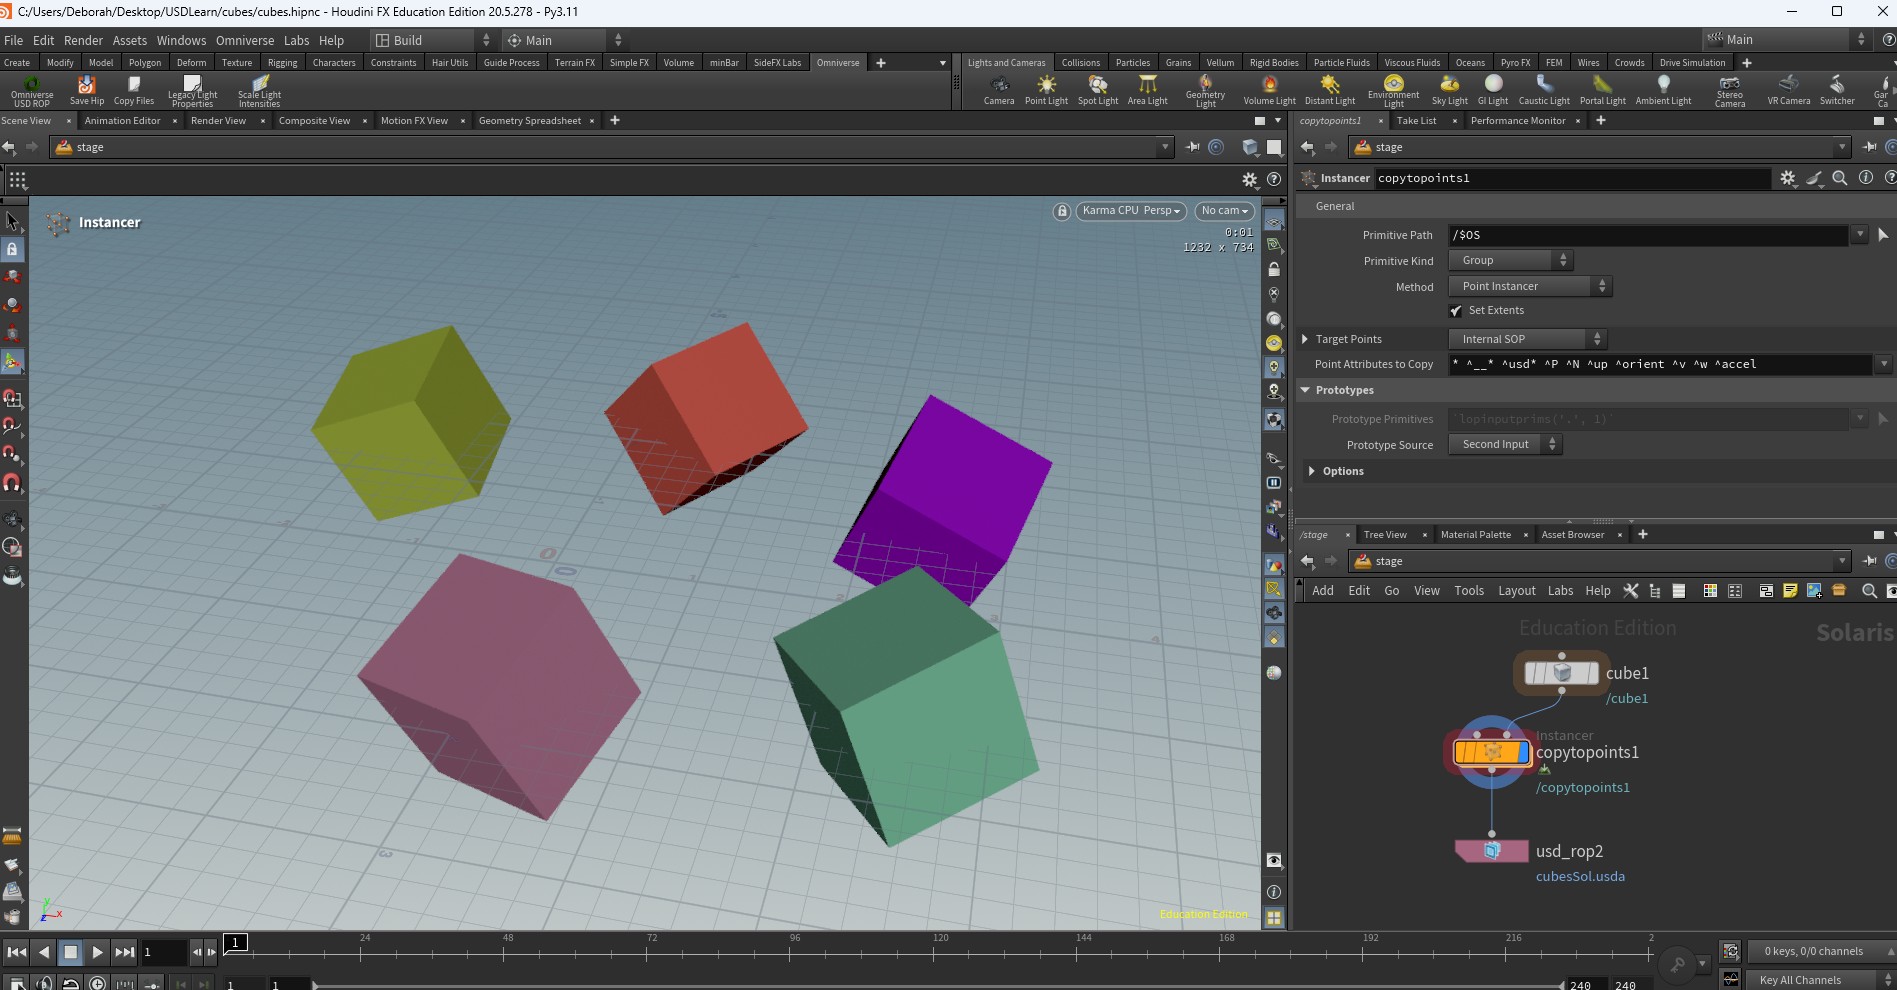
Task: Open the Method dropdown showing Point Instancer
Action: pos(1530,287)
